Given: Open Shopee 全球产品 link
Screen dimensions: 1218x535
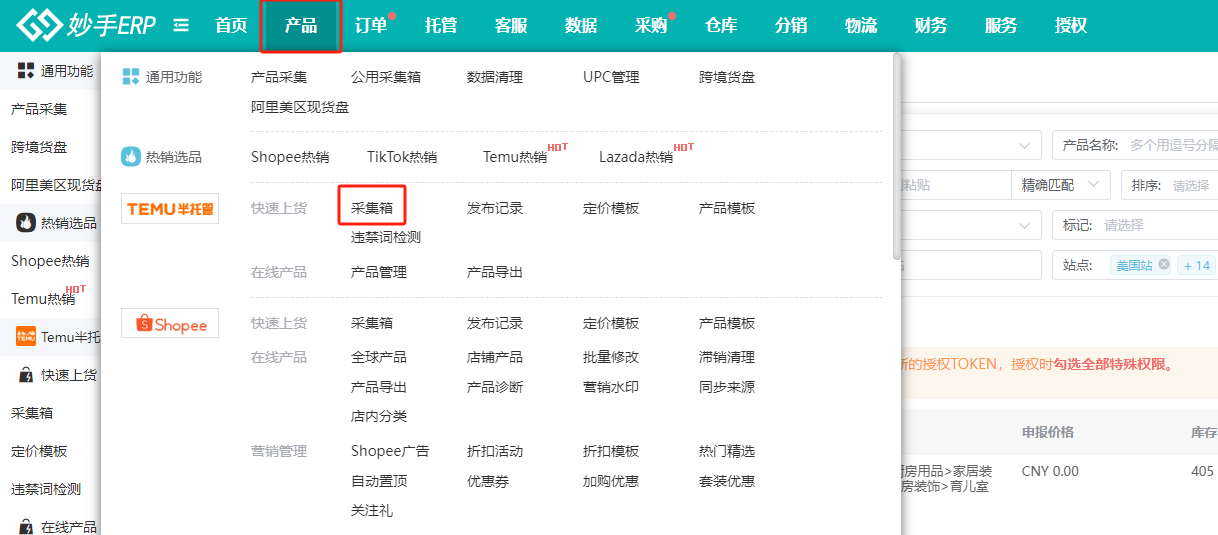Looking at the screenshot, I should pyautogui.click(x=379, y=357).
